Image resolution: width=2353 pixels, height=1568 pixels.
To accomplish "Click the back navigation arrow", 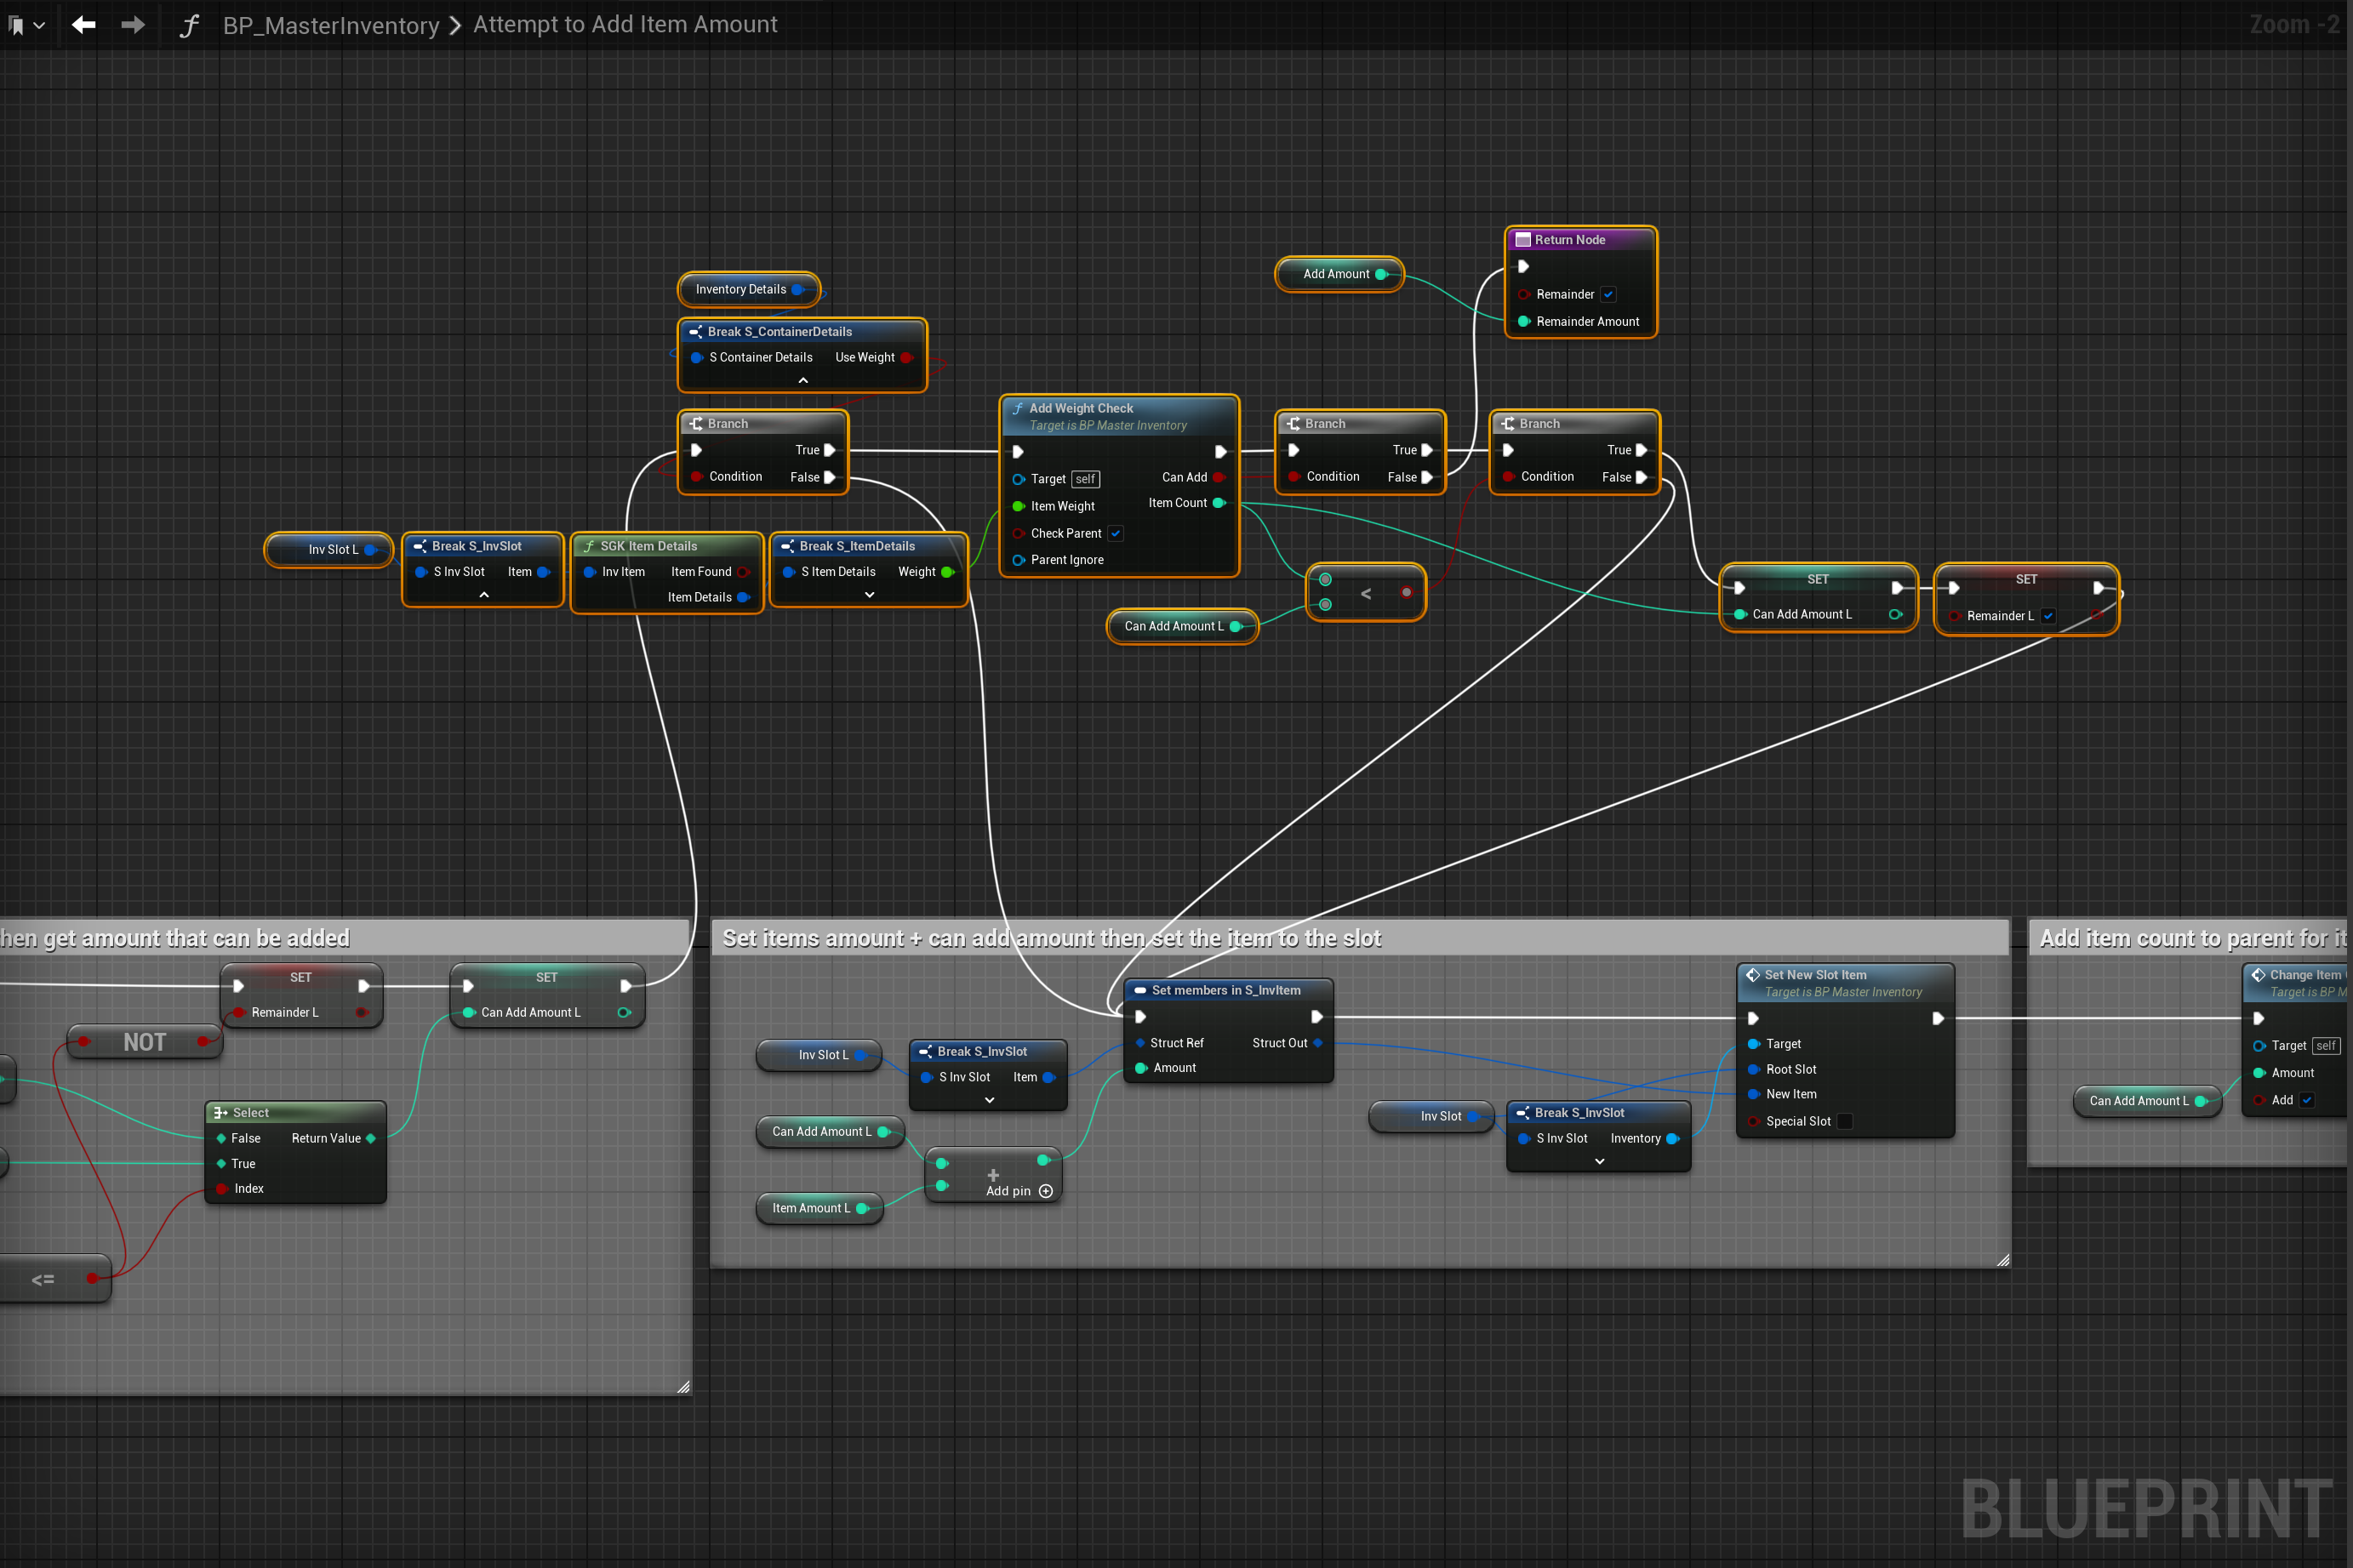I will coord(84,25).
